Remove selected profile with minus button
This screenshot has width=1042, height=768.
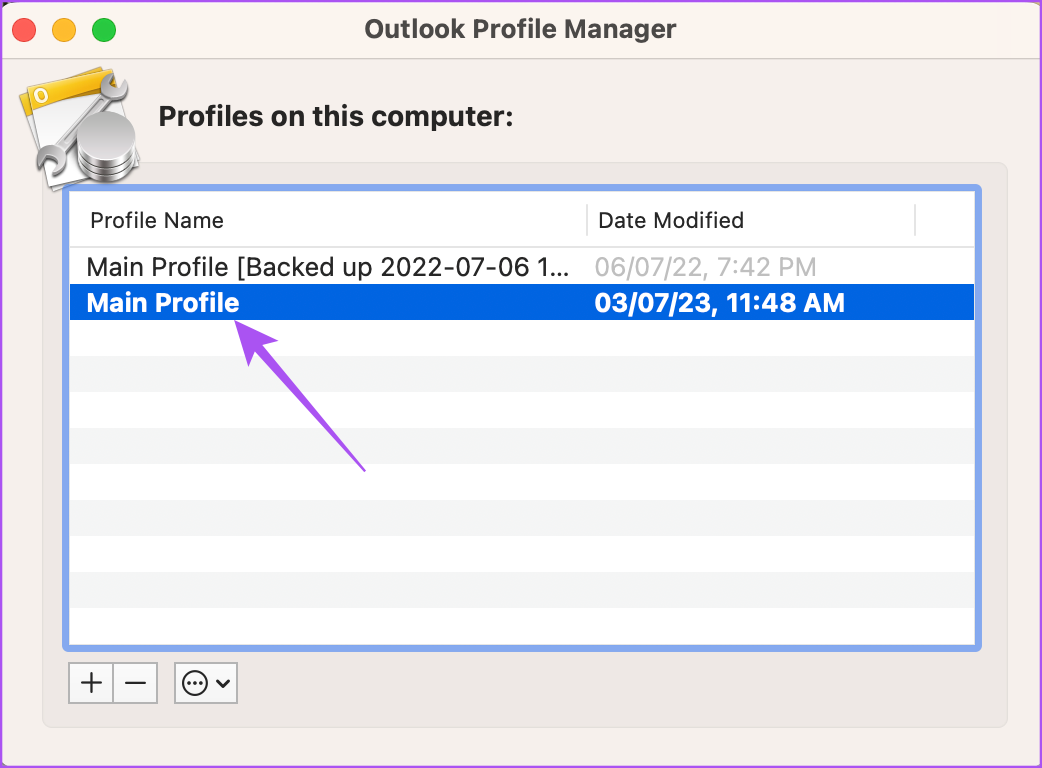point(135,683)
